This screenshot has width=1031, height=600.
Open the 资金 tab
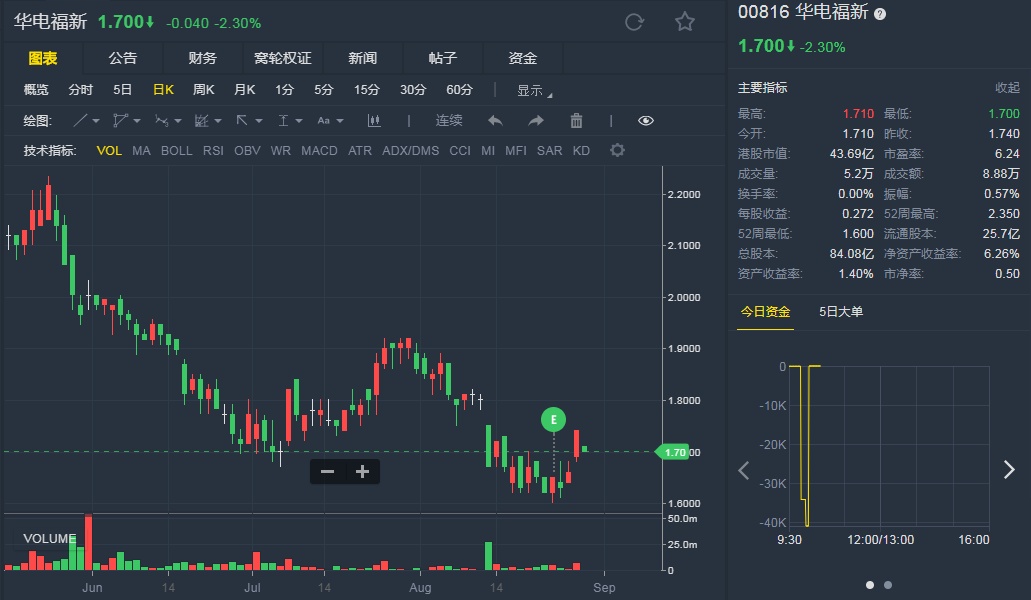[523, 58]
